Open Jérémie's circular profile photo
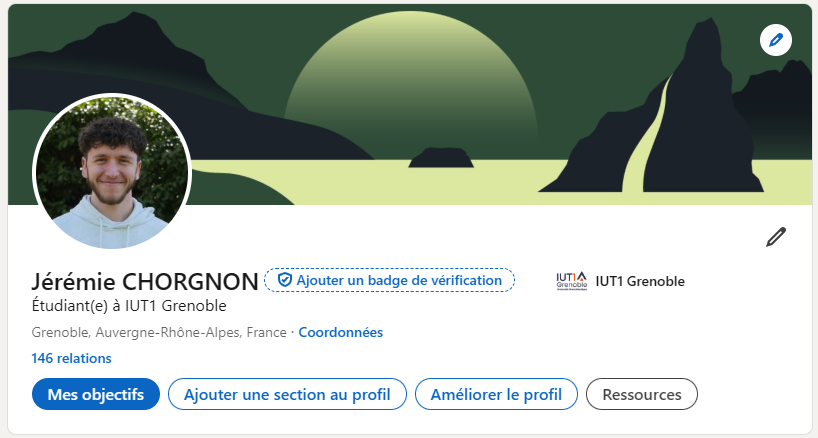The image size is (818, 438). (x=112, y=173)
